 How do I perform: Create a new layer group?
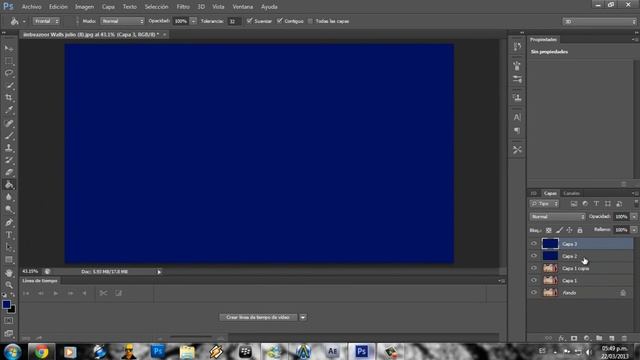599,338
